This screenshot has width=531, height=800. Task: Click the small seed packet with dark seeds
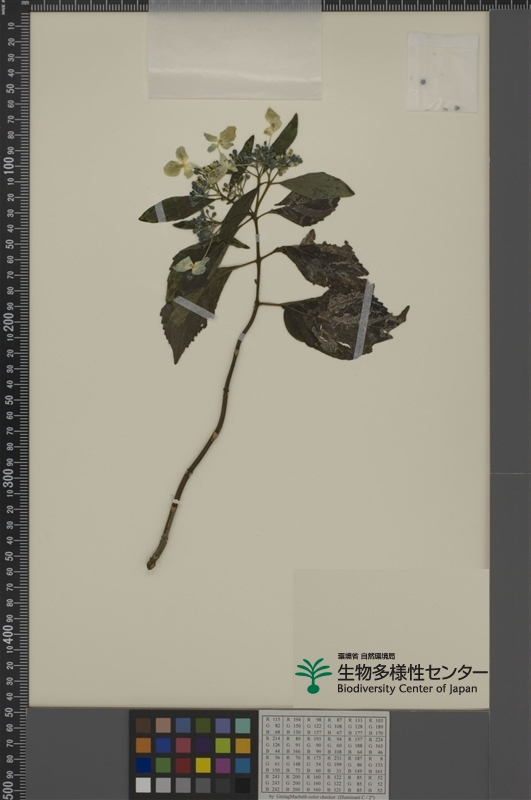(443, 72)
